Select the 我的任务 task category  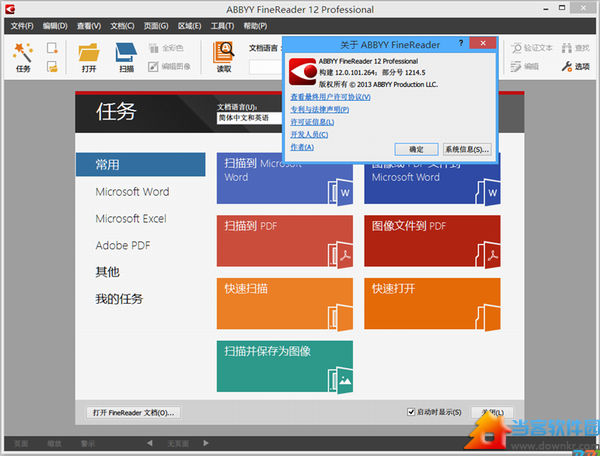pos(119,299)
